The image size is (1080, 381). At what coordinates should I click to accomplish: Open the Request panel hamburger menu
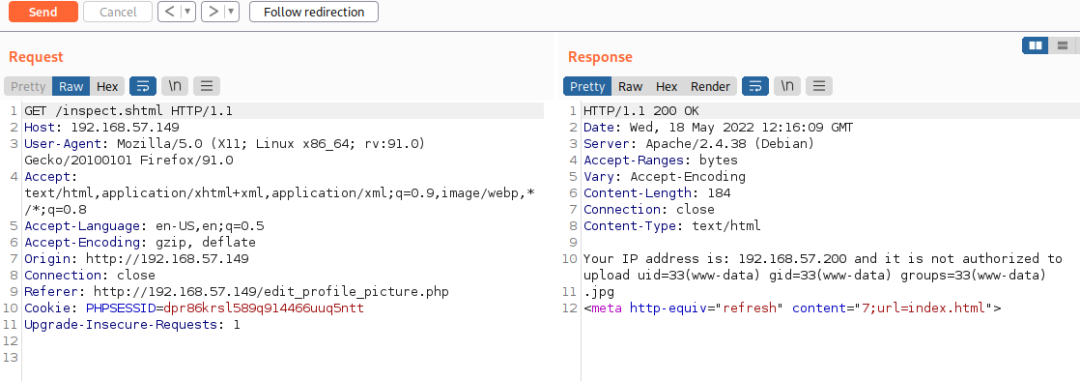[207, 86]
